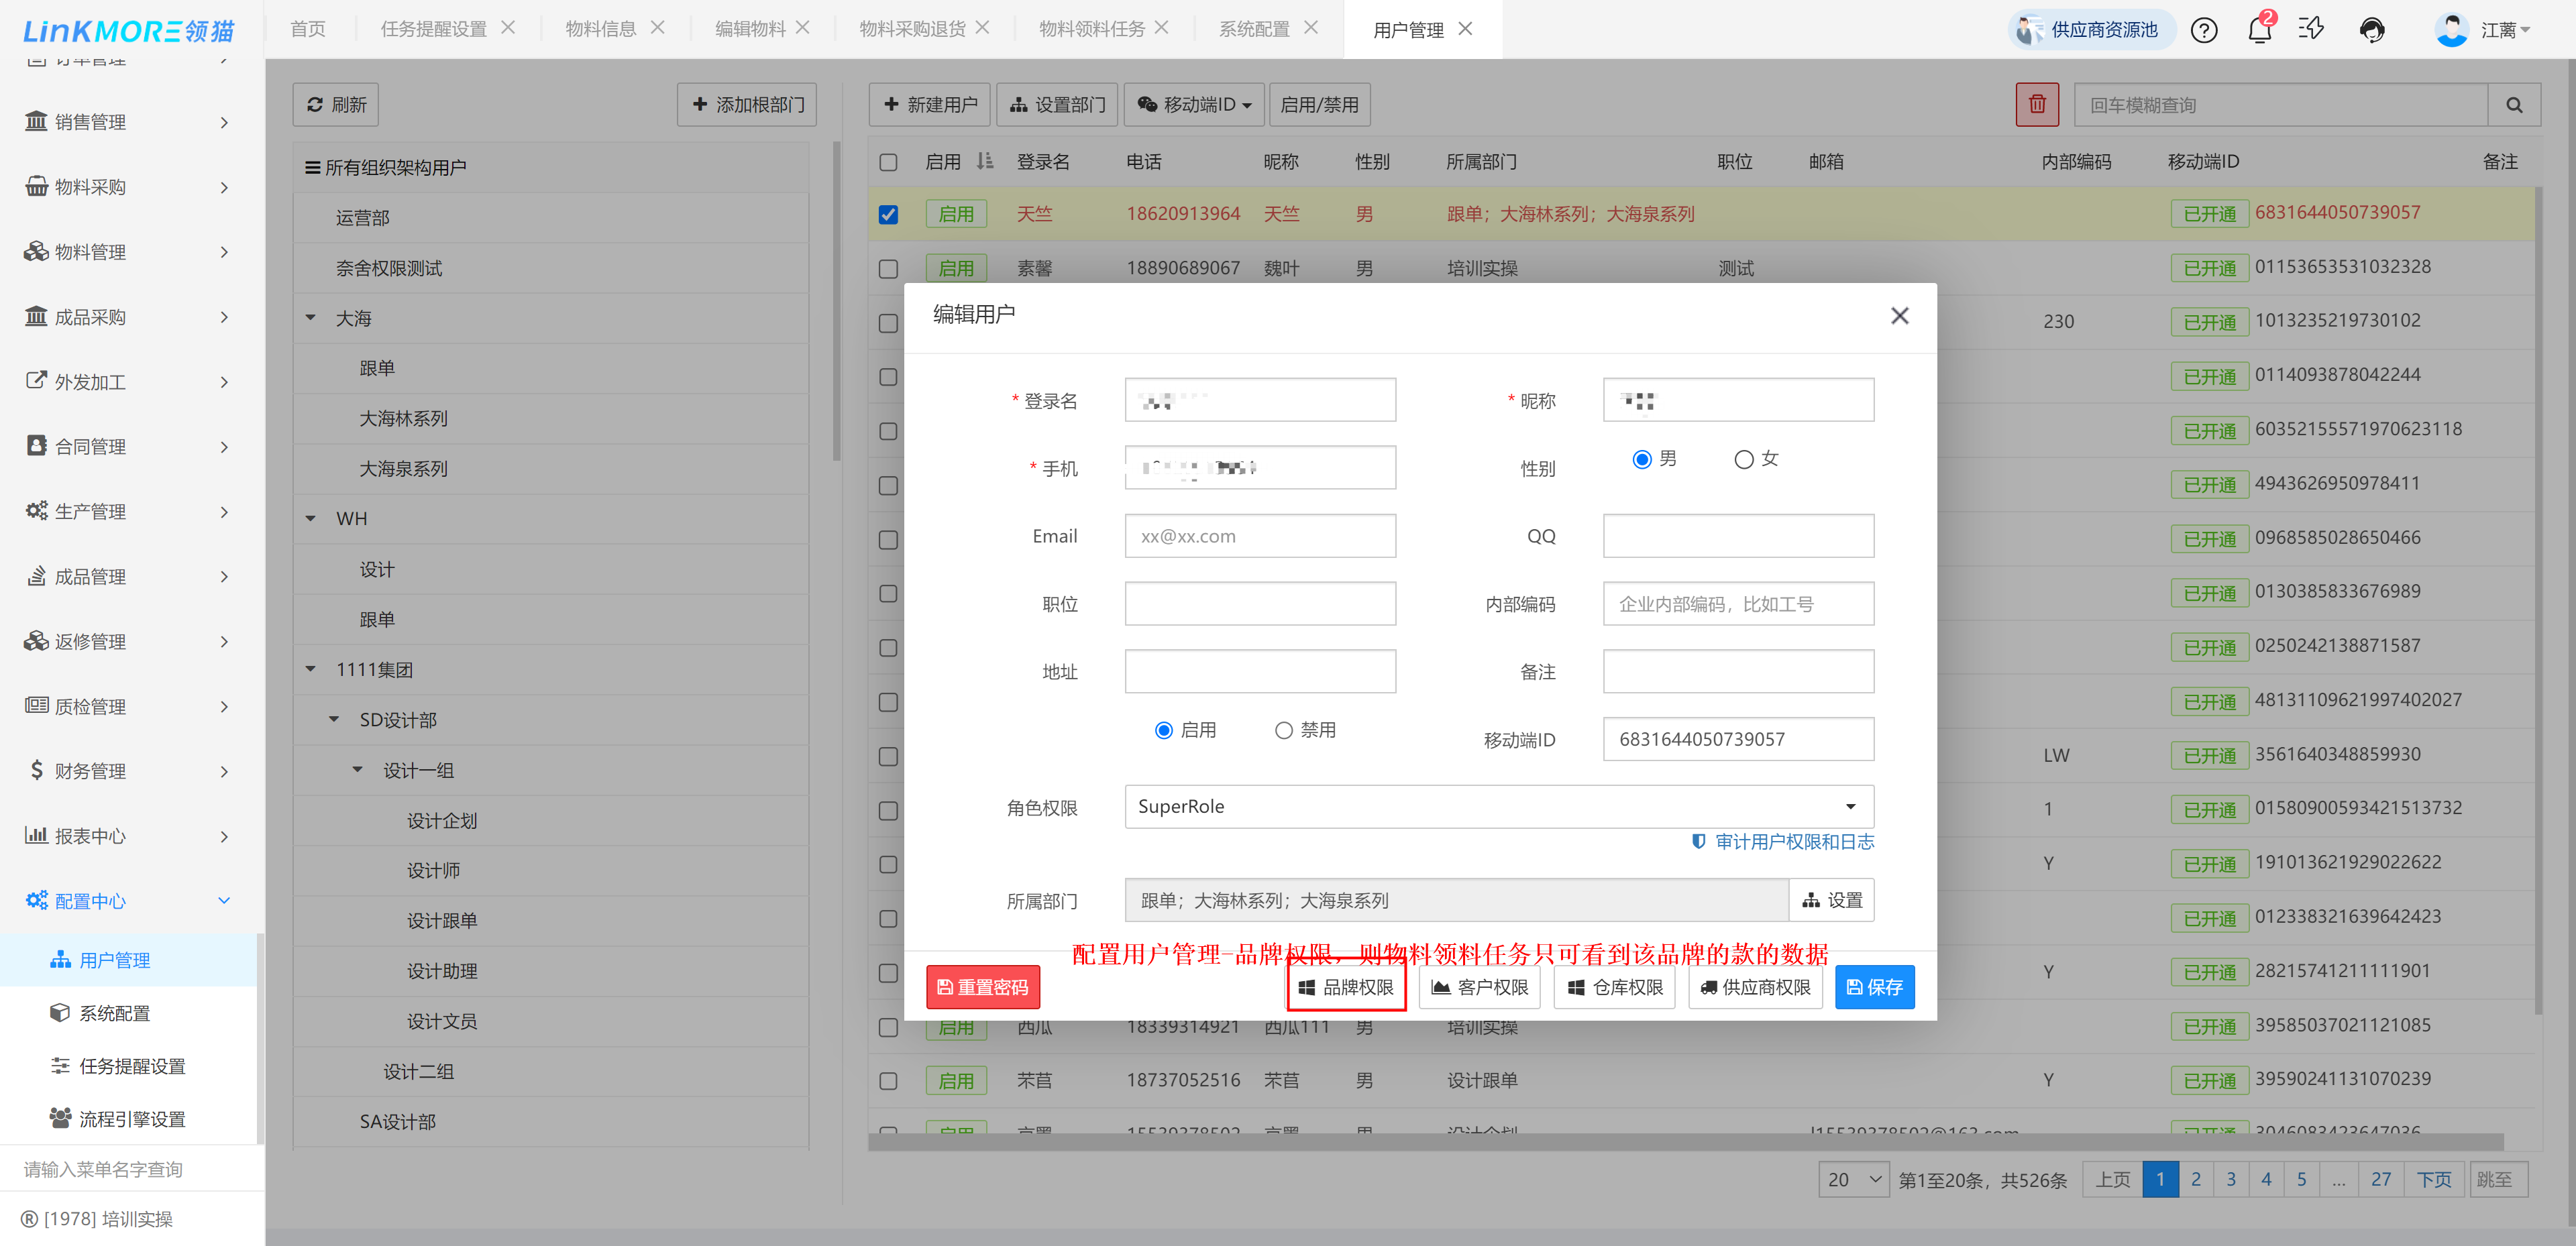This screenshot has height=1246, width=2576.
Task: Click the red trash delete icon
Action: [x=2036, y=104]
